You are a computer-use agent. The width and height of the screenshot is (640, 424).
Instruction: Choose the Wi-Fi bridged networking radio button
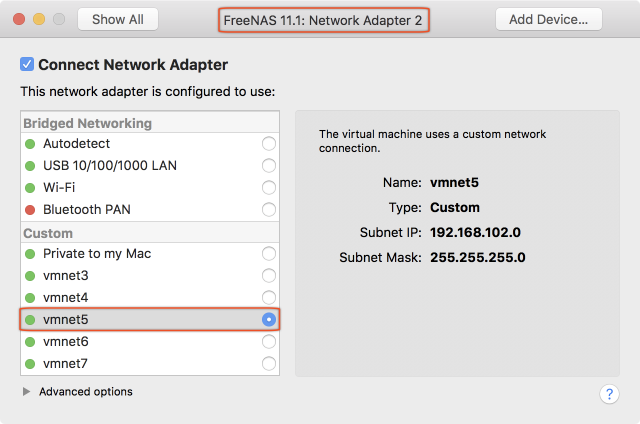pyautogui.click(x=268, y=187)
